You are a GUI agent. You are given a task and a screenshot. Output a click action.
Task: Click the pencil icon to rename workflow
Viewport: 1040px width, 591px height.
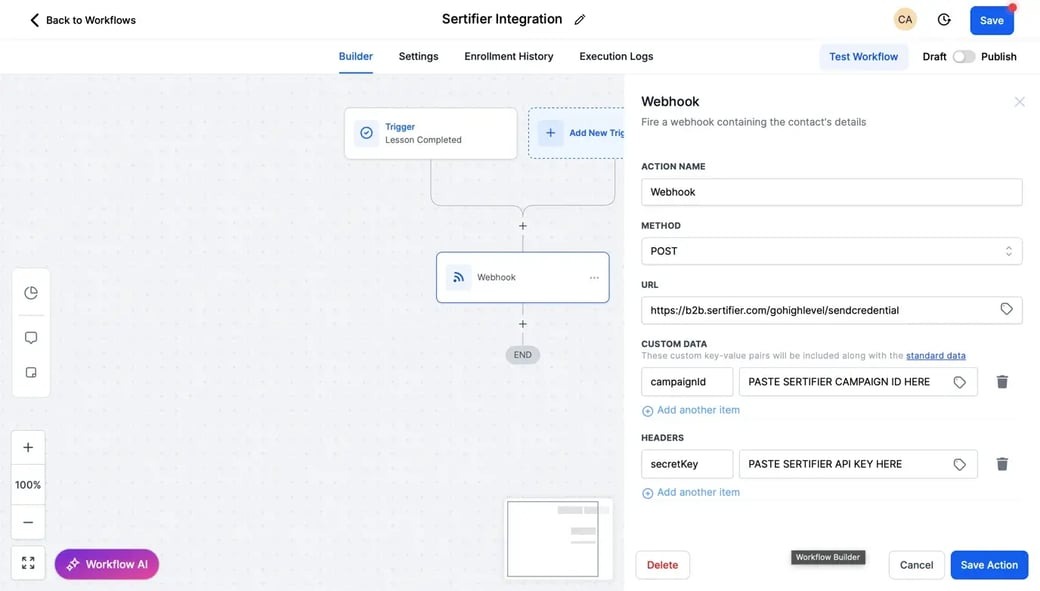tap(580, 20)
